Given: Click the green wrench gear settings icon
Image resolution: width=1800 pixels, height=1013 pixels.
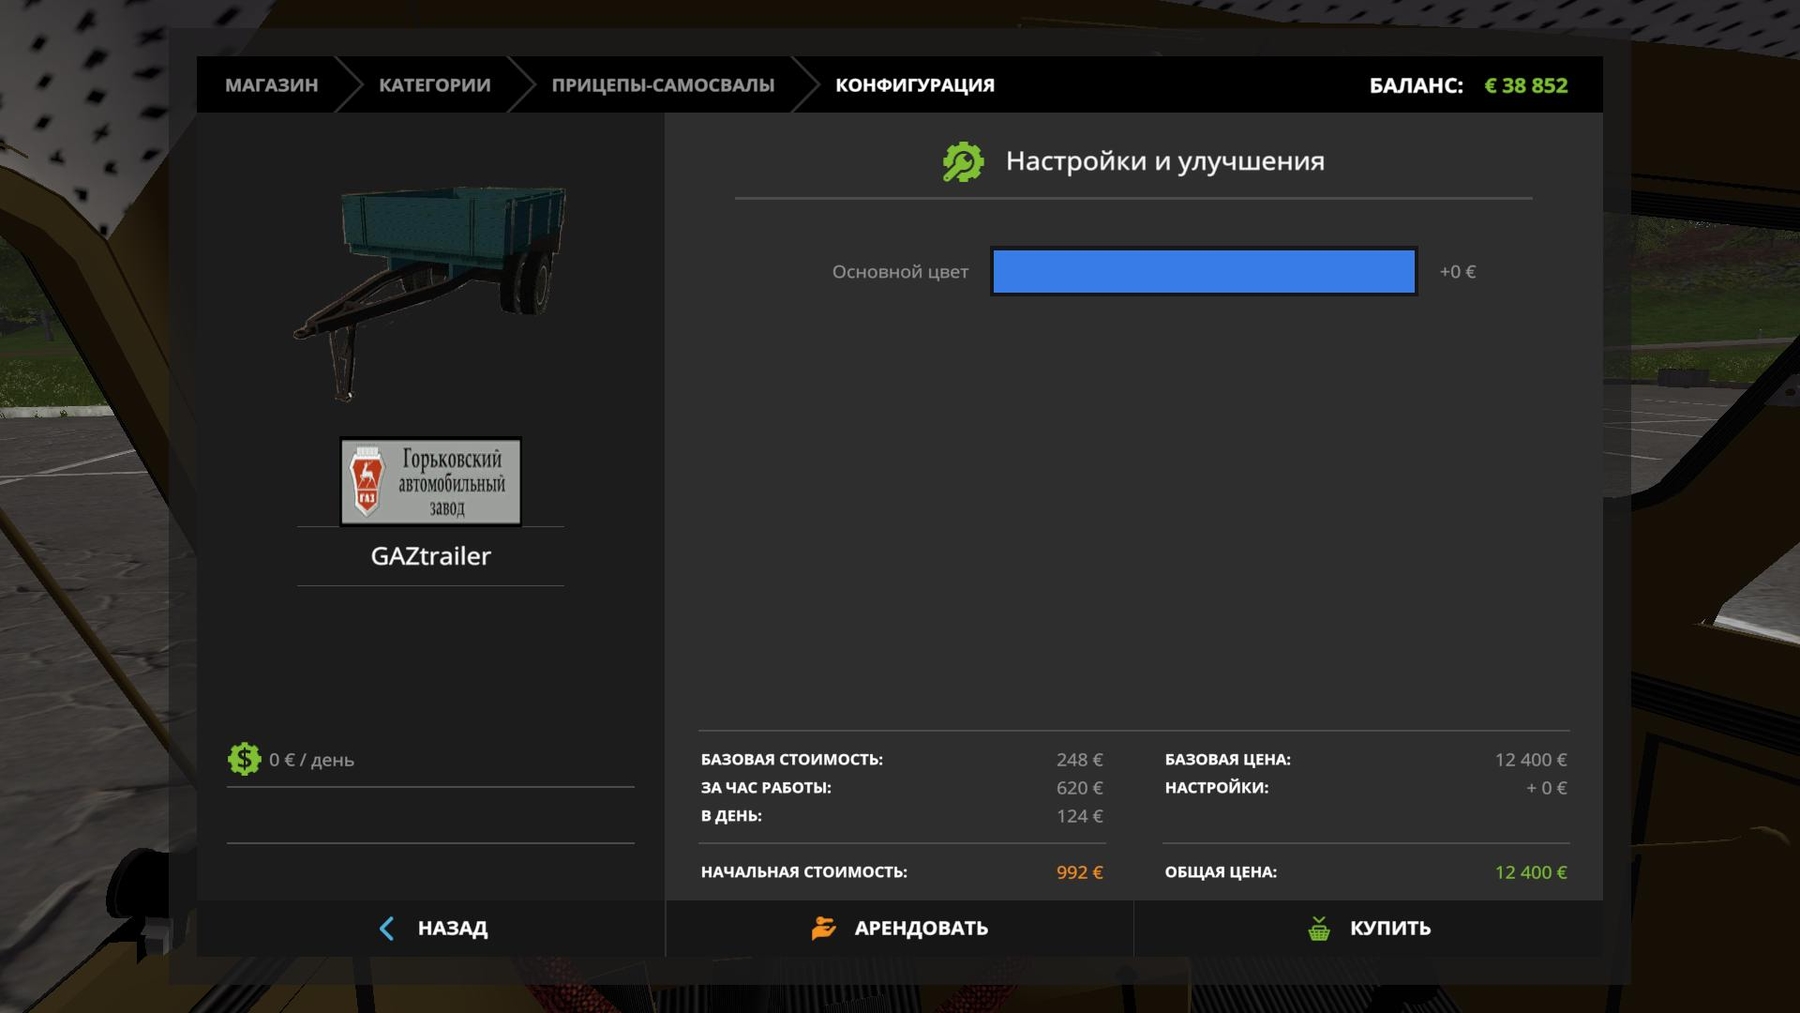Looking at the screenshot, I should coord(963,162).
